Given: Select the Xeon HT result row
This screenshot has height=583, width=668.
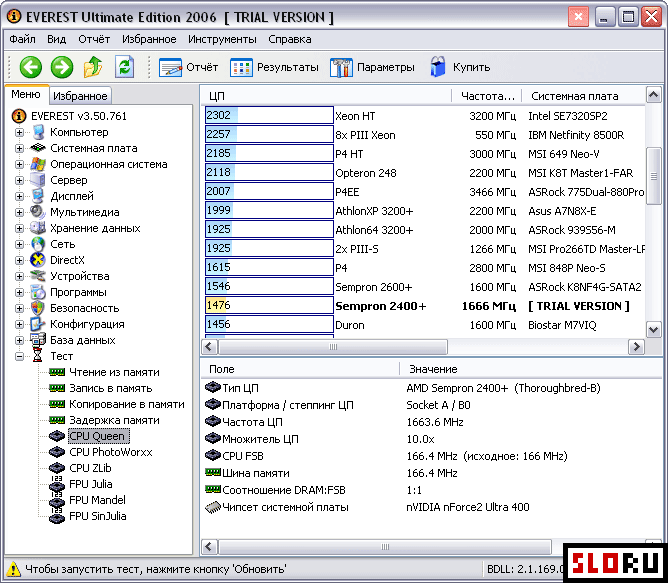Looking at the screenshot, I should click(425, 115).
